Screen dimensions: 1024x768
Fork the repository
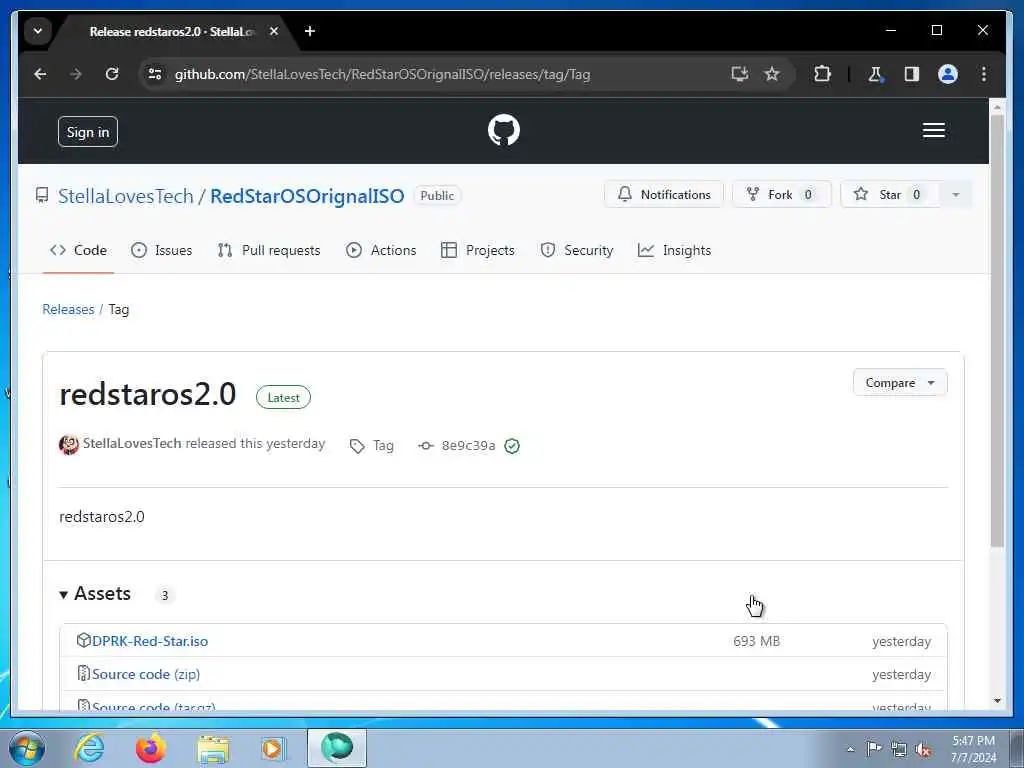click(782, 195)
